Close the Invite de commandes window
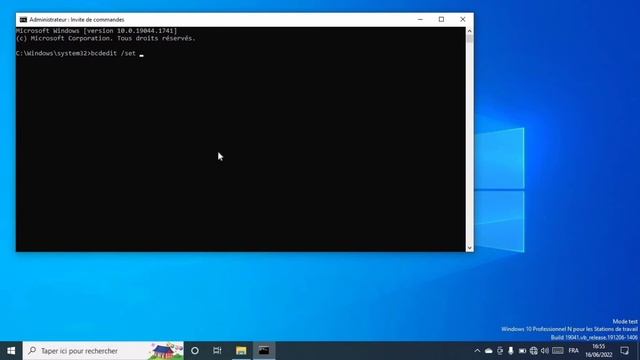The height and width of the screenshot is (360, 640). tap(462, 19)
